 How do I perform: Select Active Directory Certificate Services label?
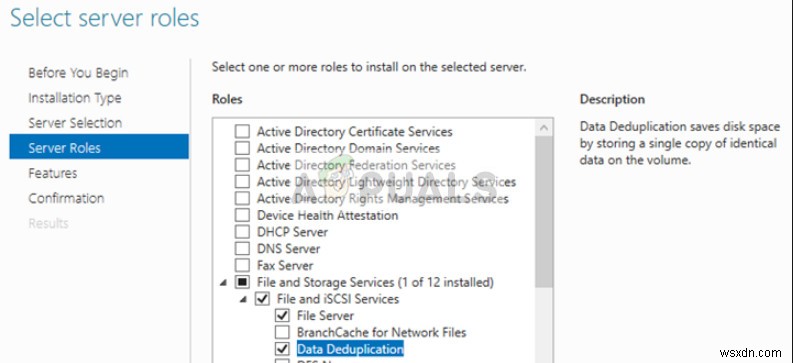pyautogui.click(x=355, y=132)
